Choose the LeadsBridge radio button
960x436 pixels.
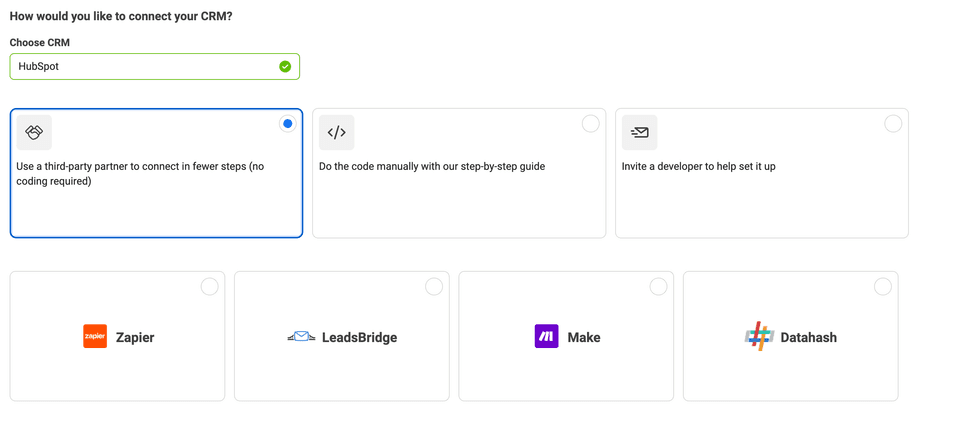tap(434, 287)
